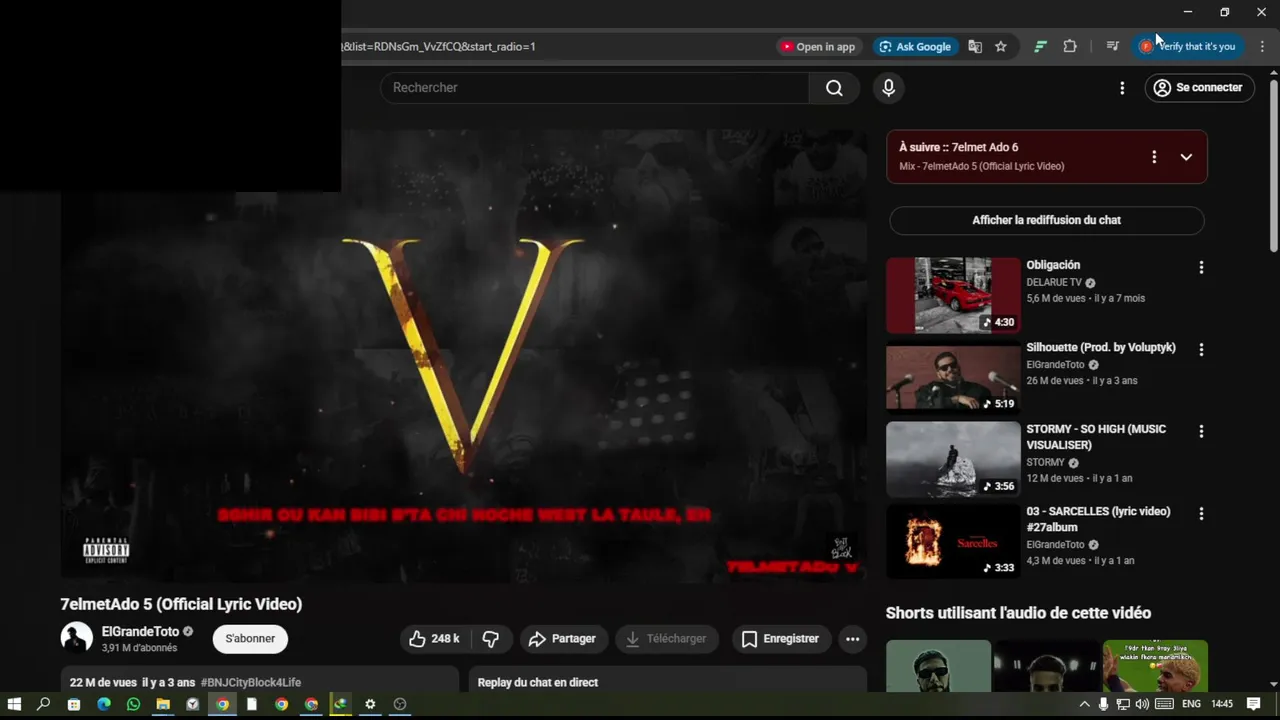Open the microphone tray icon

point(1103,704)
